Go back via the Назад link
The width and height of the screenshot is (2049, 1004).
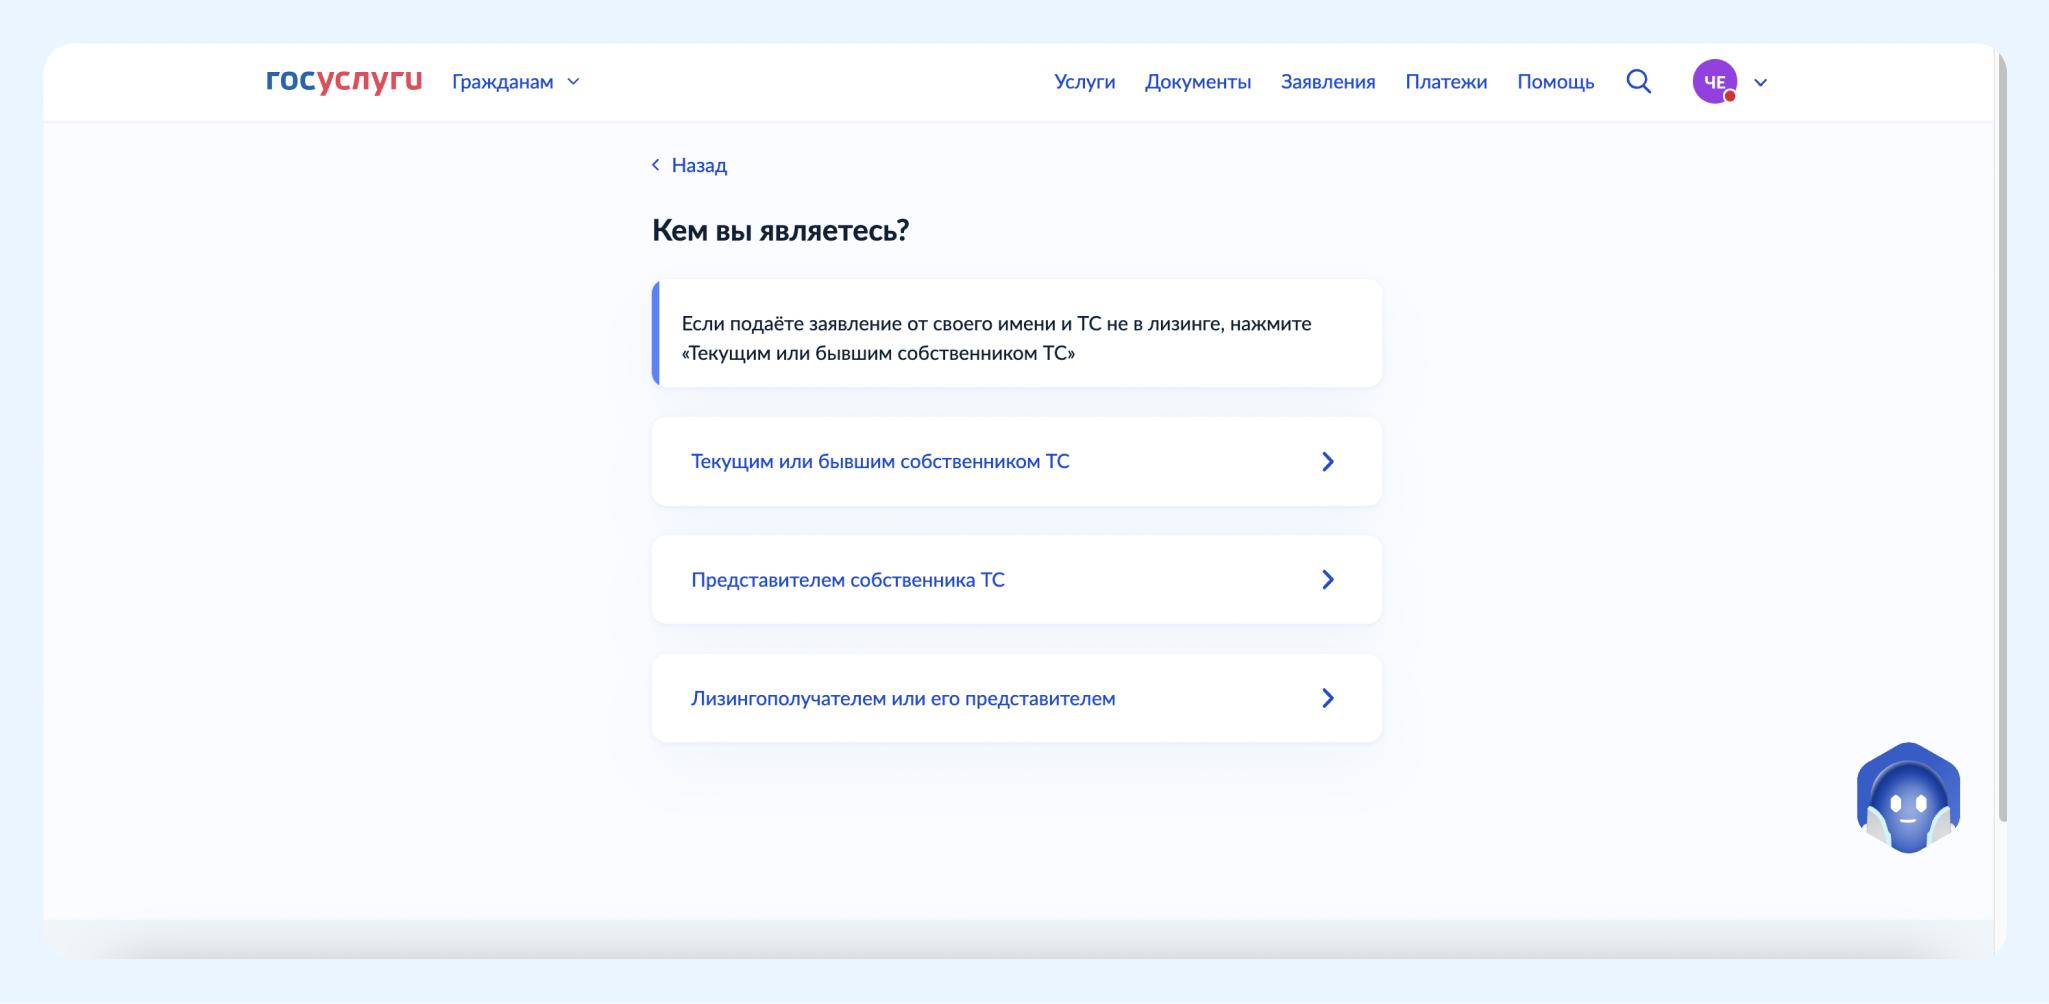coord(698,165)
